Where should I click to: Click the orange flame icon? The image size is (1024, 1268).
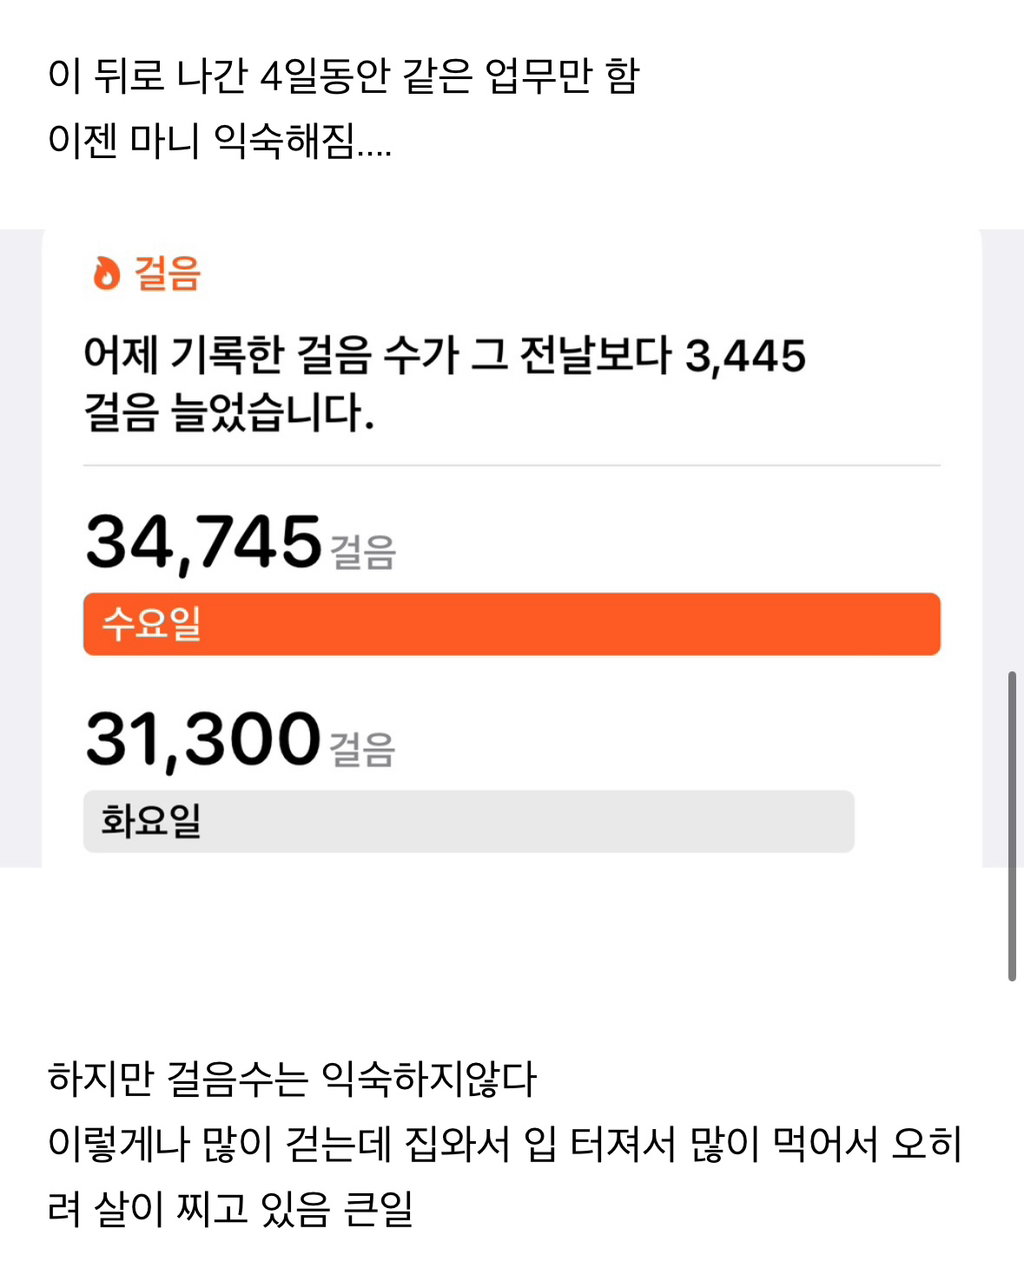coord(105,273)
